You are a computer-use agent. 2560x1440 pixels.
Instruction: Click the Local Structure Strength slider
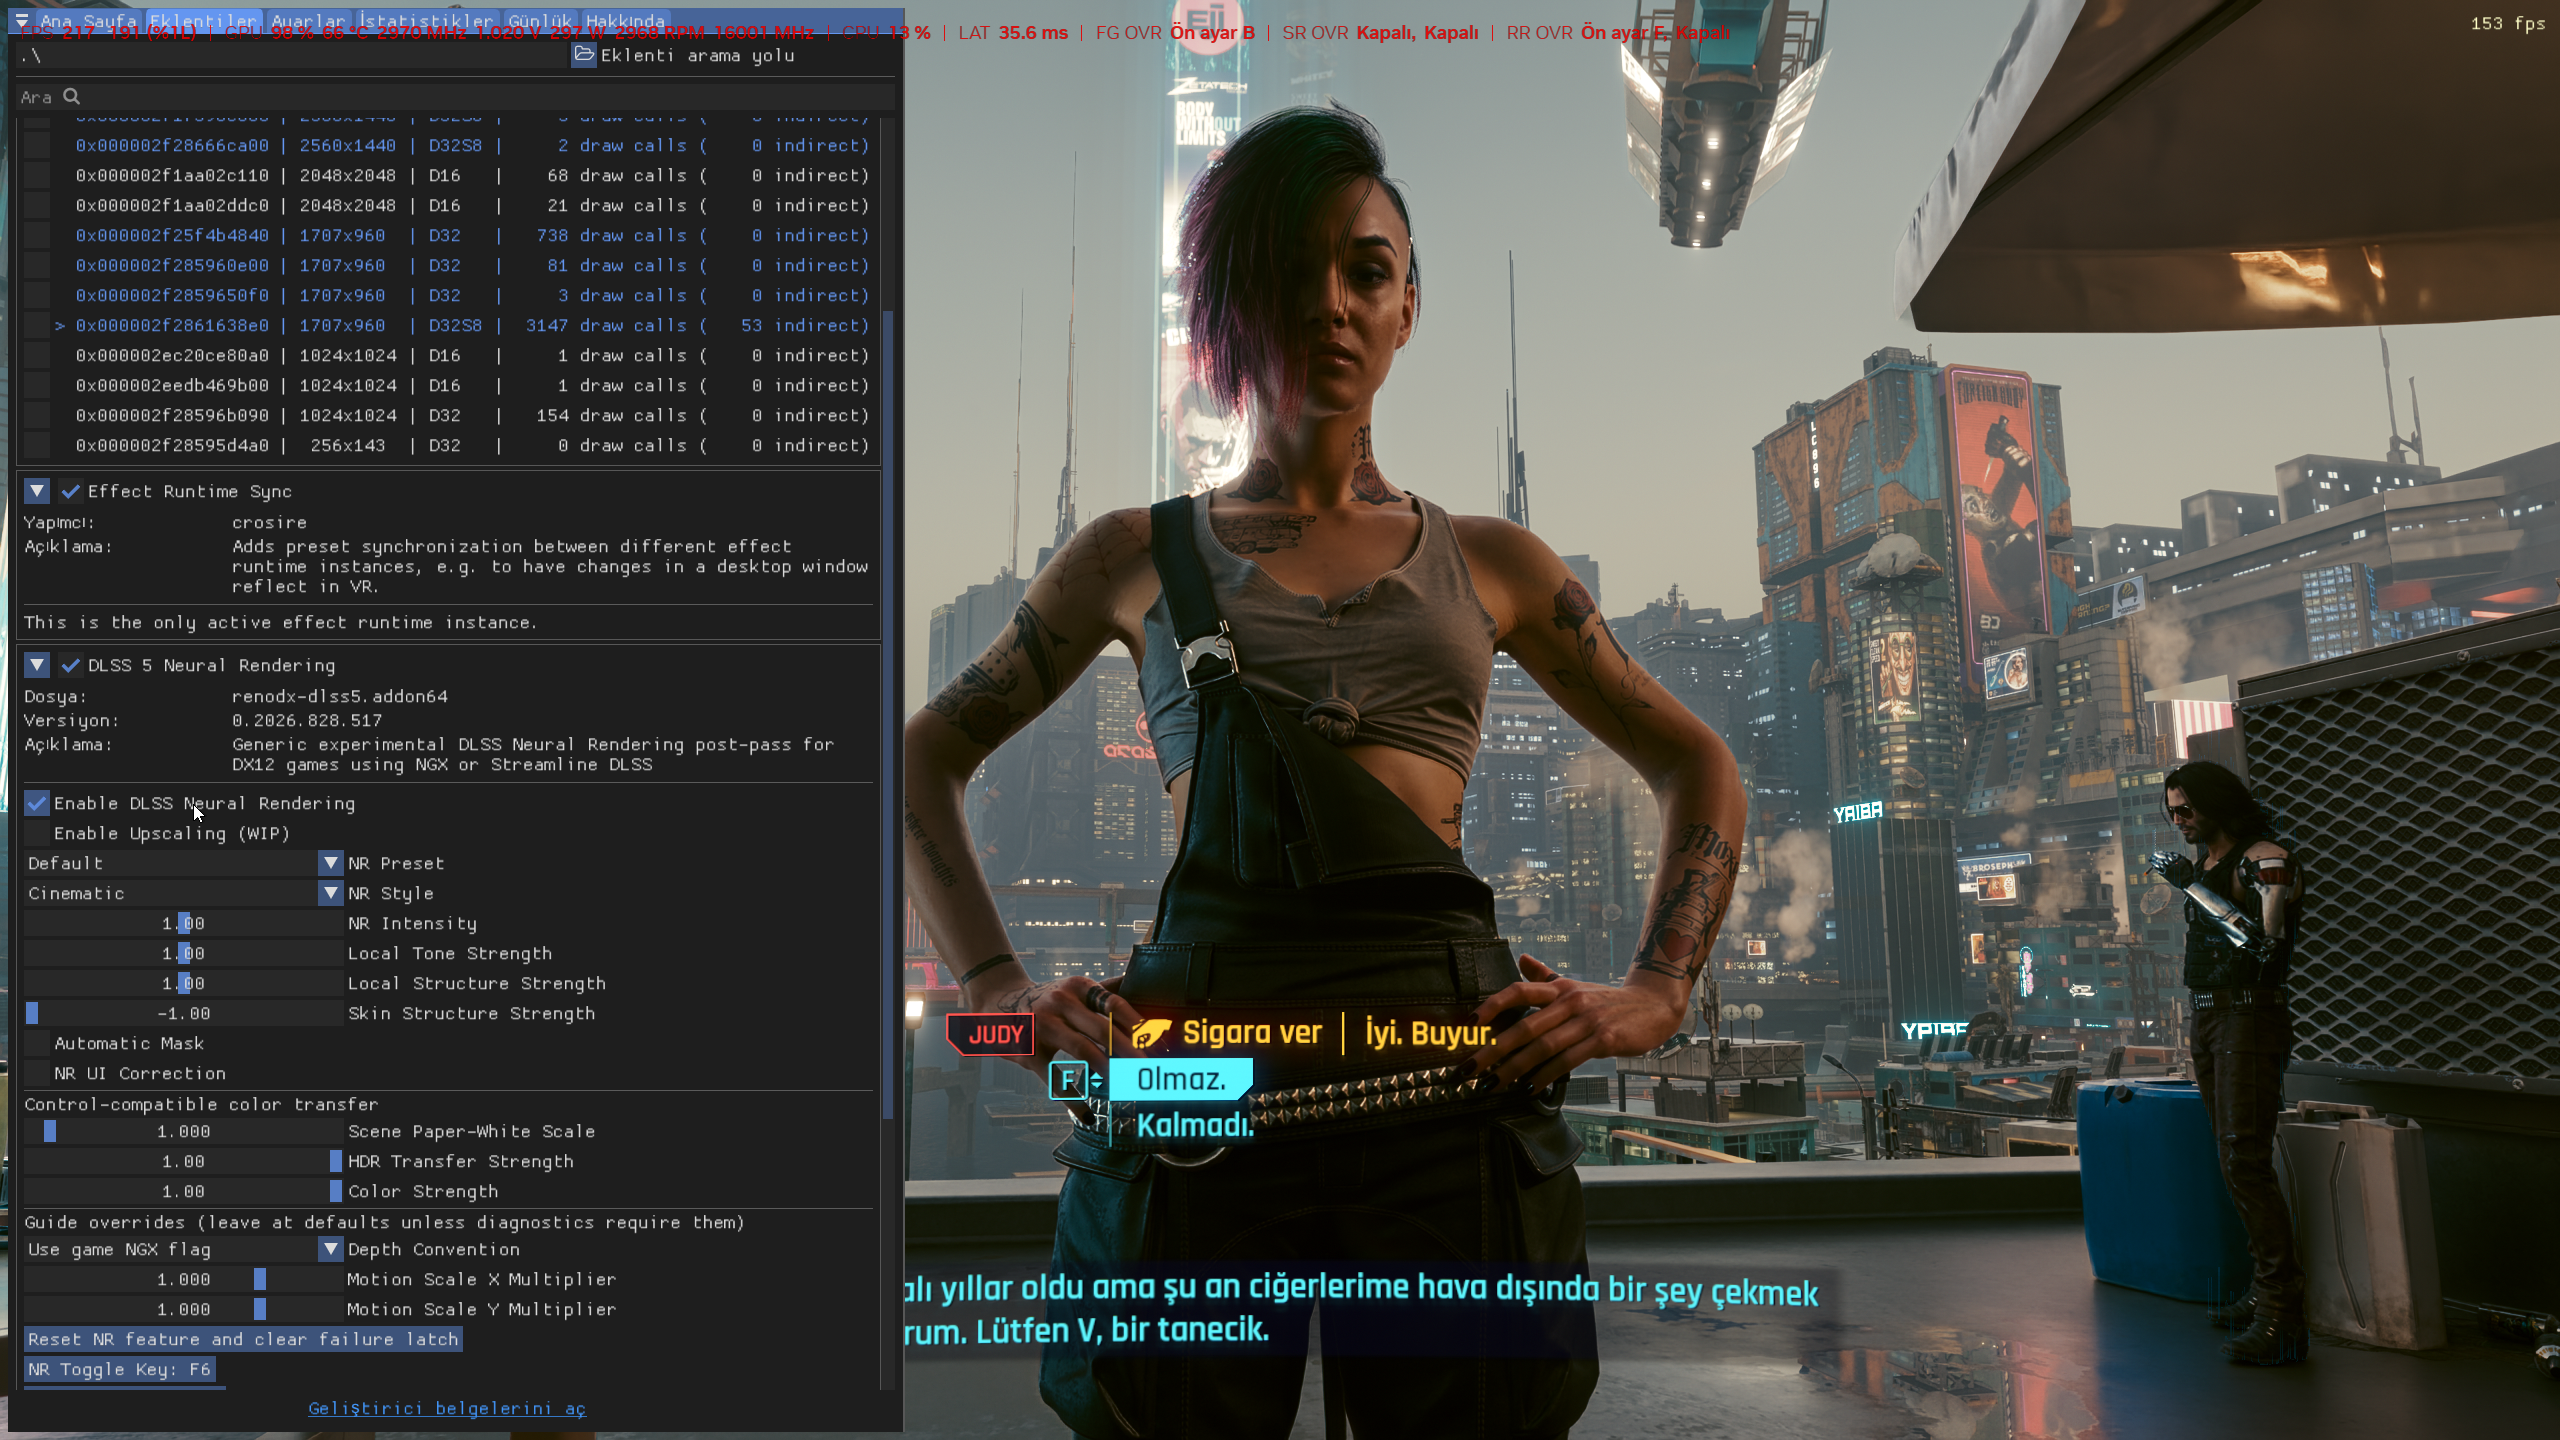point(184,983)
